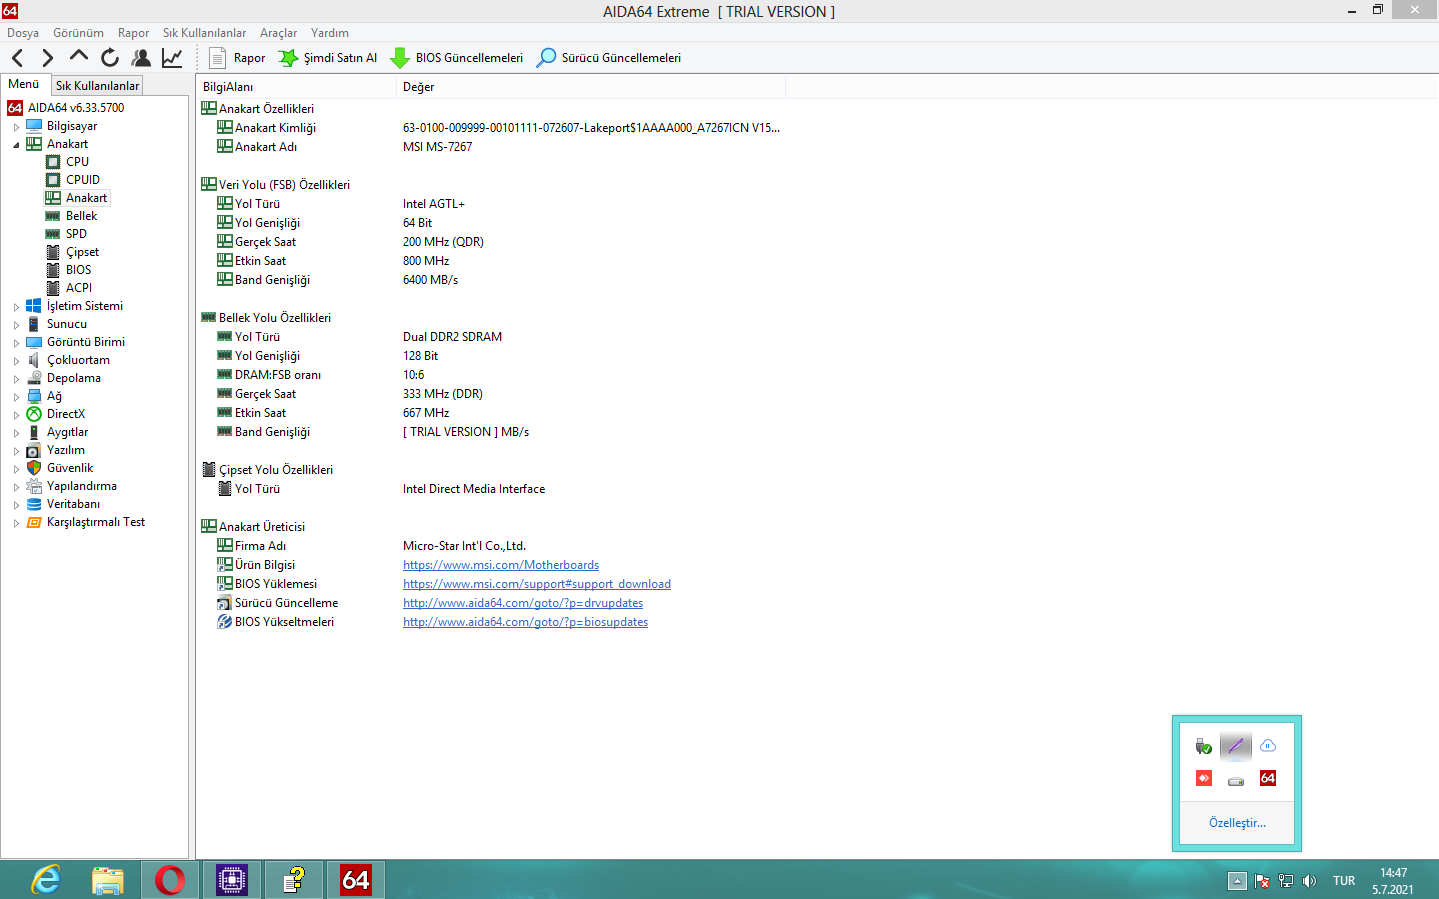The height and width of the screenshot is (899, 1439).
Task: Click the DirectX icon in tree
Action: click(34, 414)
